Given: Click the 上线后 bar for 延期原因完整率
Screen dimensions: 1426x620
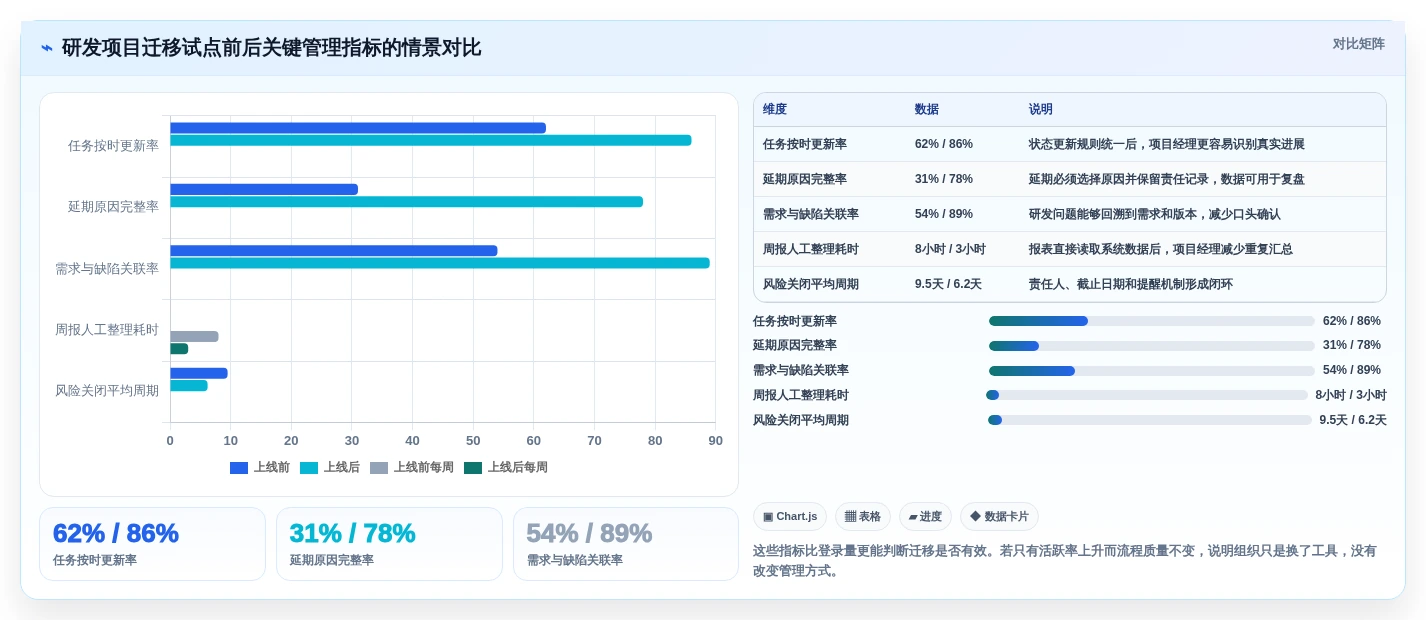Looking at the screenshot, I should [x=406, y=201].
